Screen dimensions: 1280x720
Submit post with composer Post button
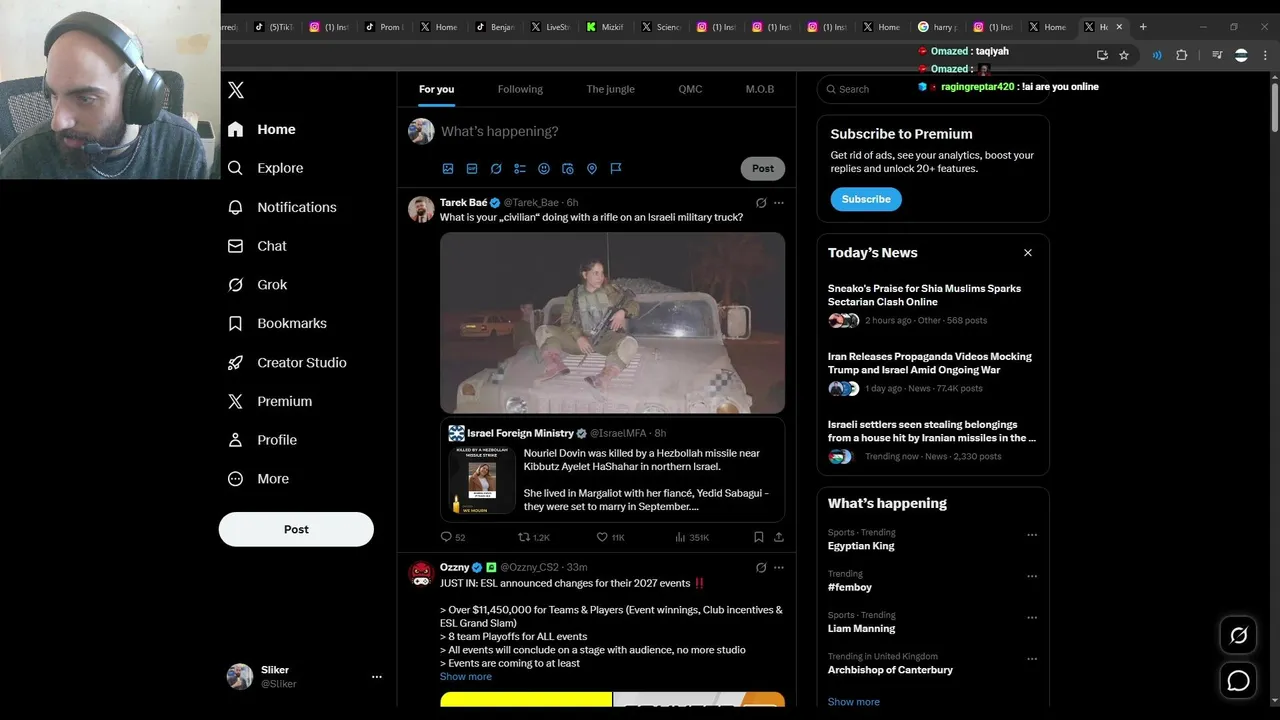click(x=763, y=168)
